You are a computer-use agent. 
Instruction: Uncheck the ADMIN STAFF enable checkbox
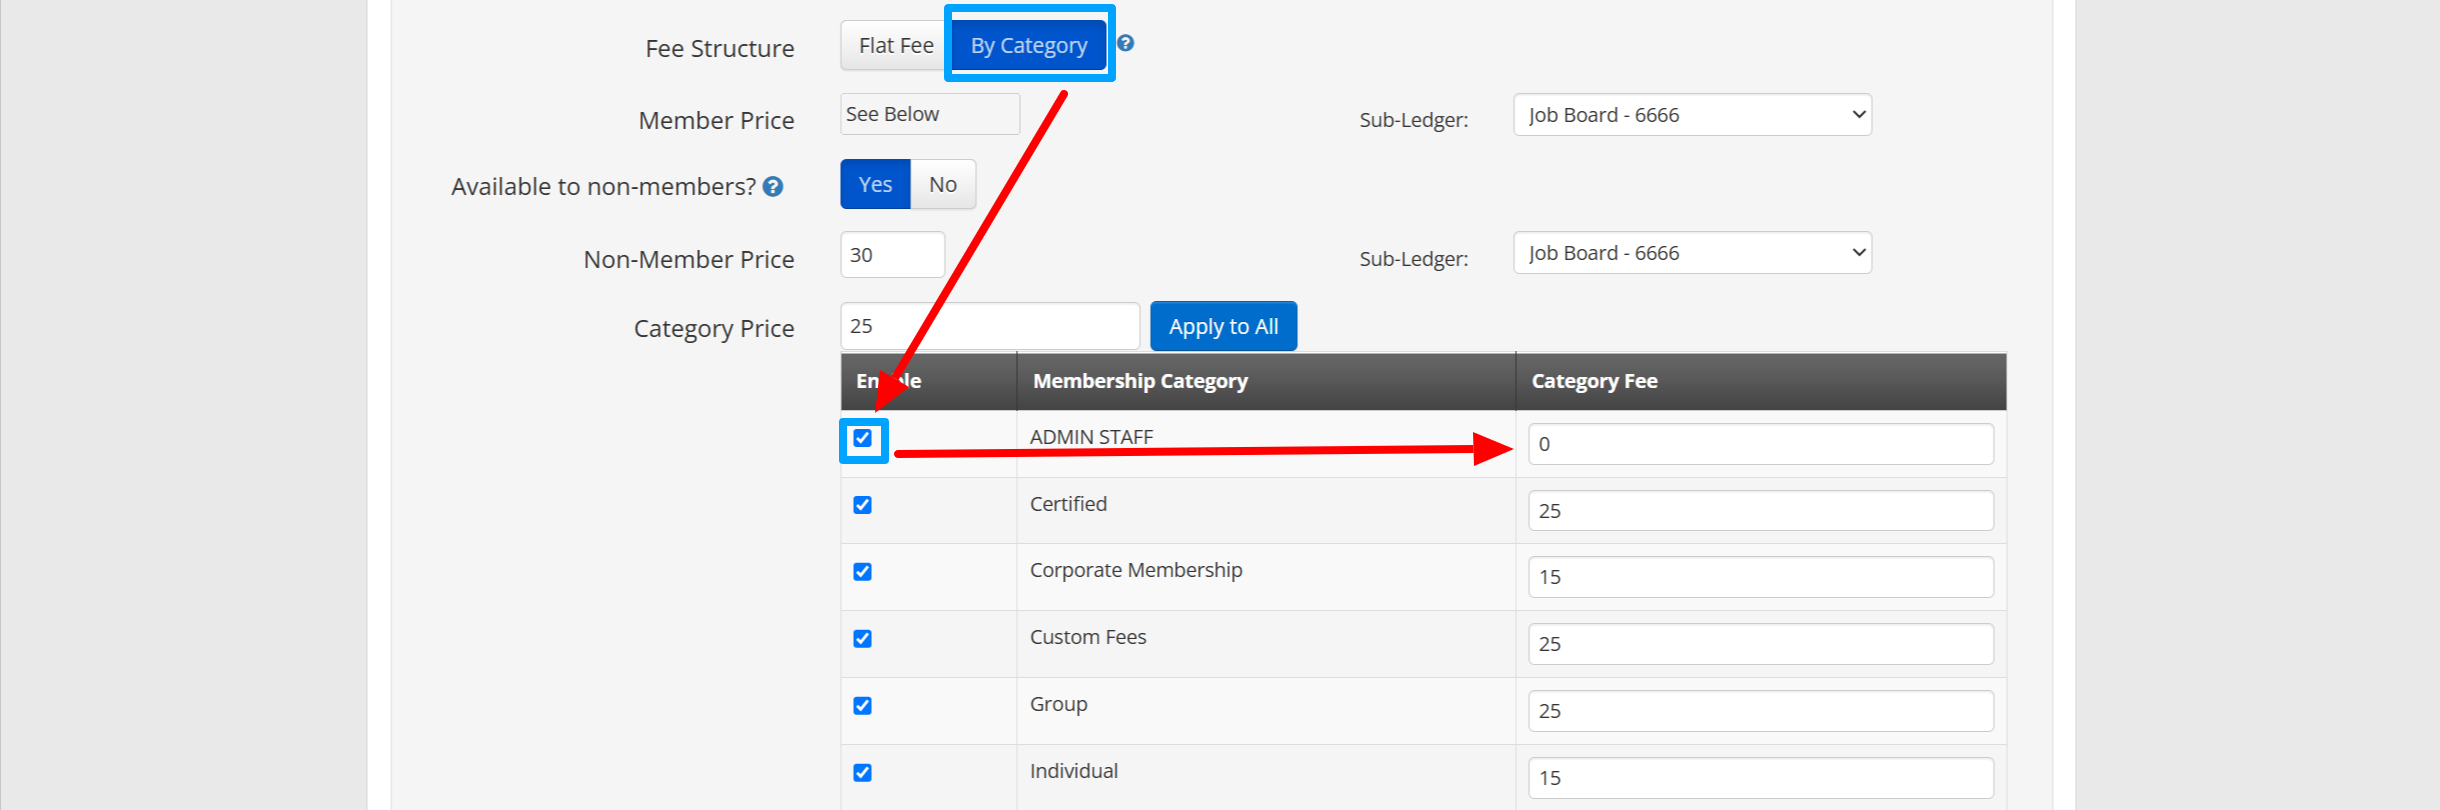[863, 439]
